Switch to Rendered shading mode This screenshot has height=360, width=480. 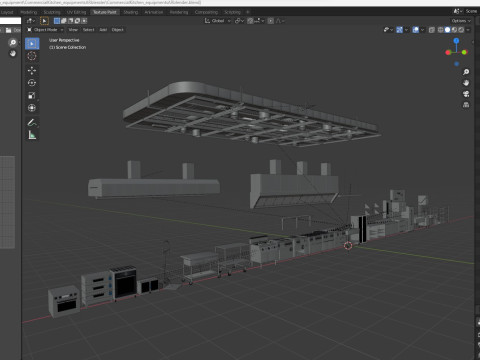[x=461, y=30]
